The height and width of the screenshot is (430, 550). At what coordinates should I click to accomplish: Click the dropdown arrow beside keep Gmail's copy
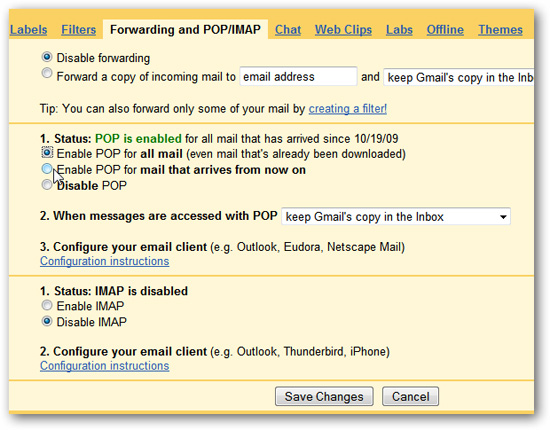(x=503, y=217)
